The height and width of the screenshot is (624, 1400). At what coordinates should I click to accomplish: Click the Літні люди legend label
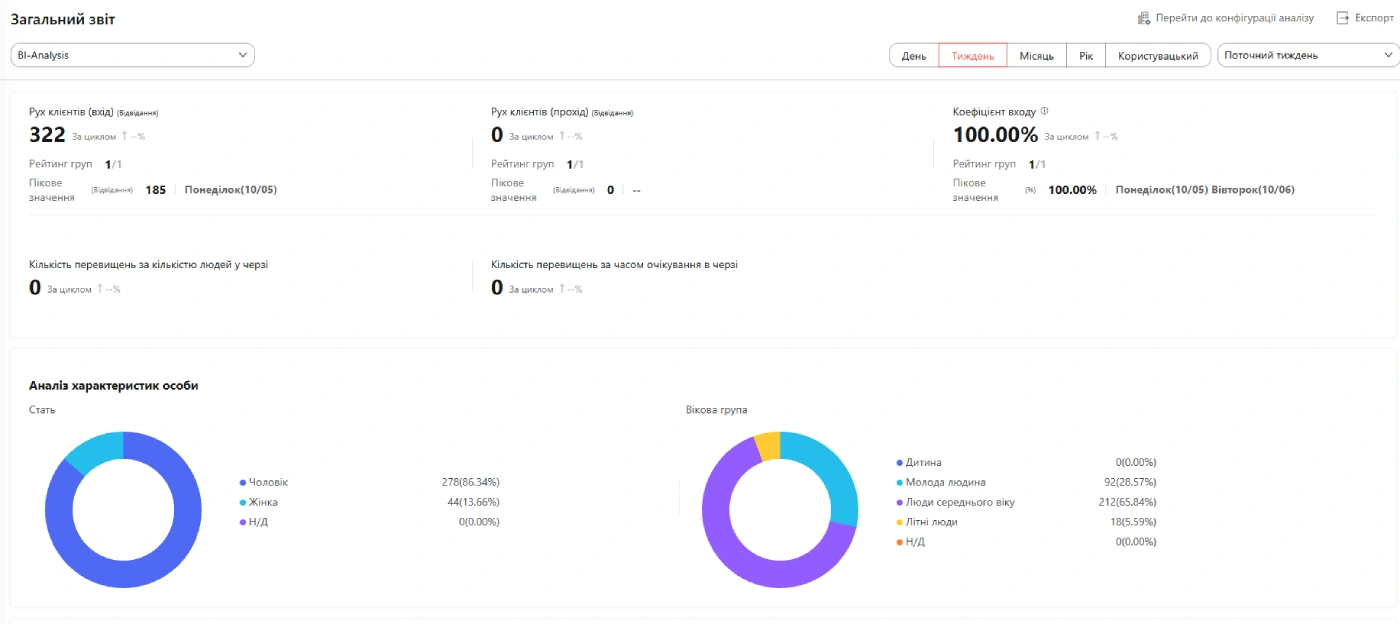pos(932,522)
